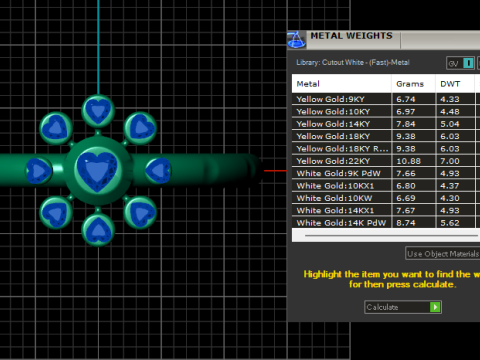Viewport: 480px width, 360px height.
Task: Select the Yellow Gold:22KY row
Action: (x=386, y=161)
